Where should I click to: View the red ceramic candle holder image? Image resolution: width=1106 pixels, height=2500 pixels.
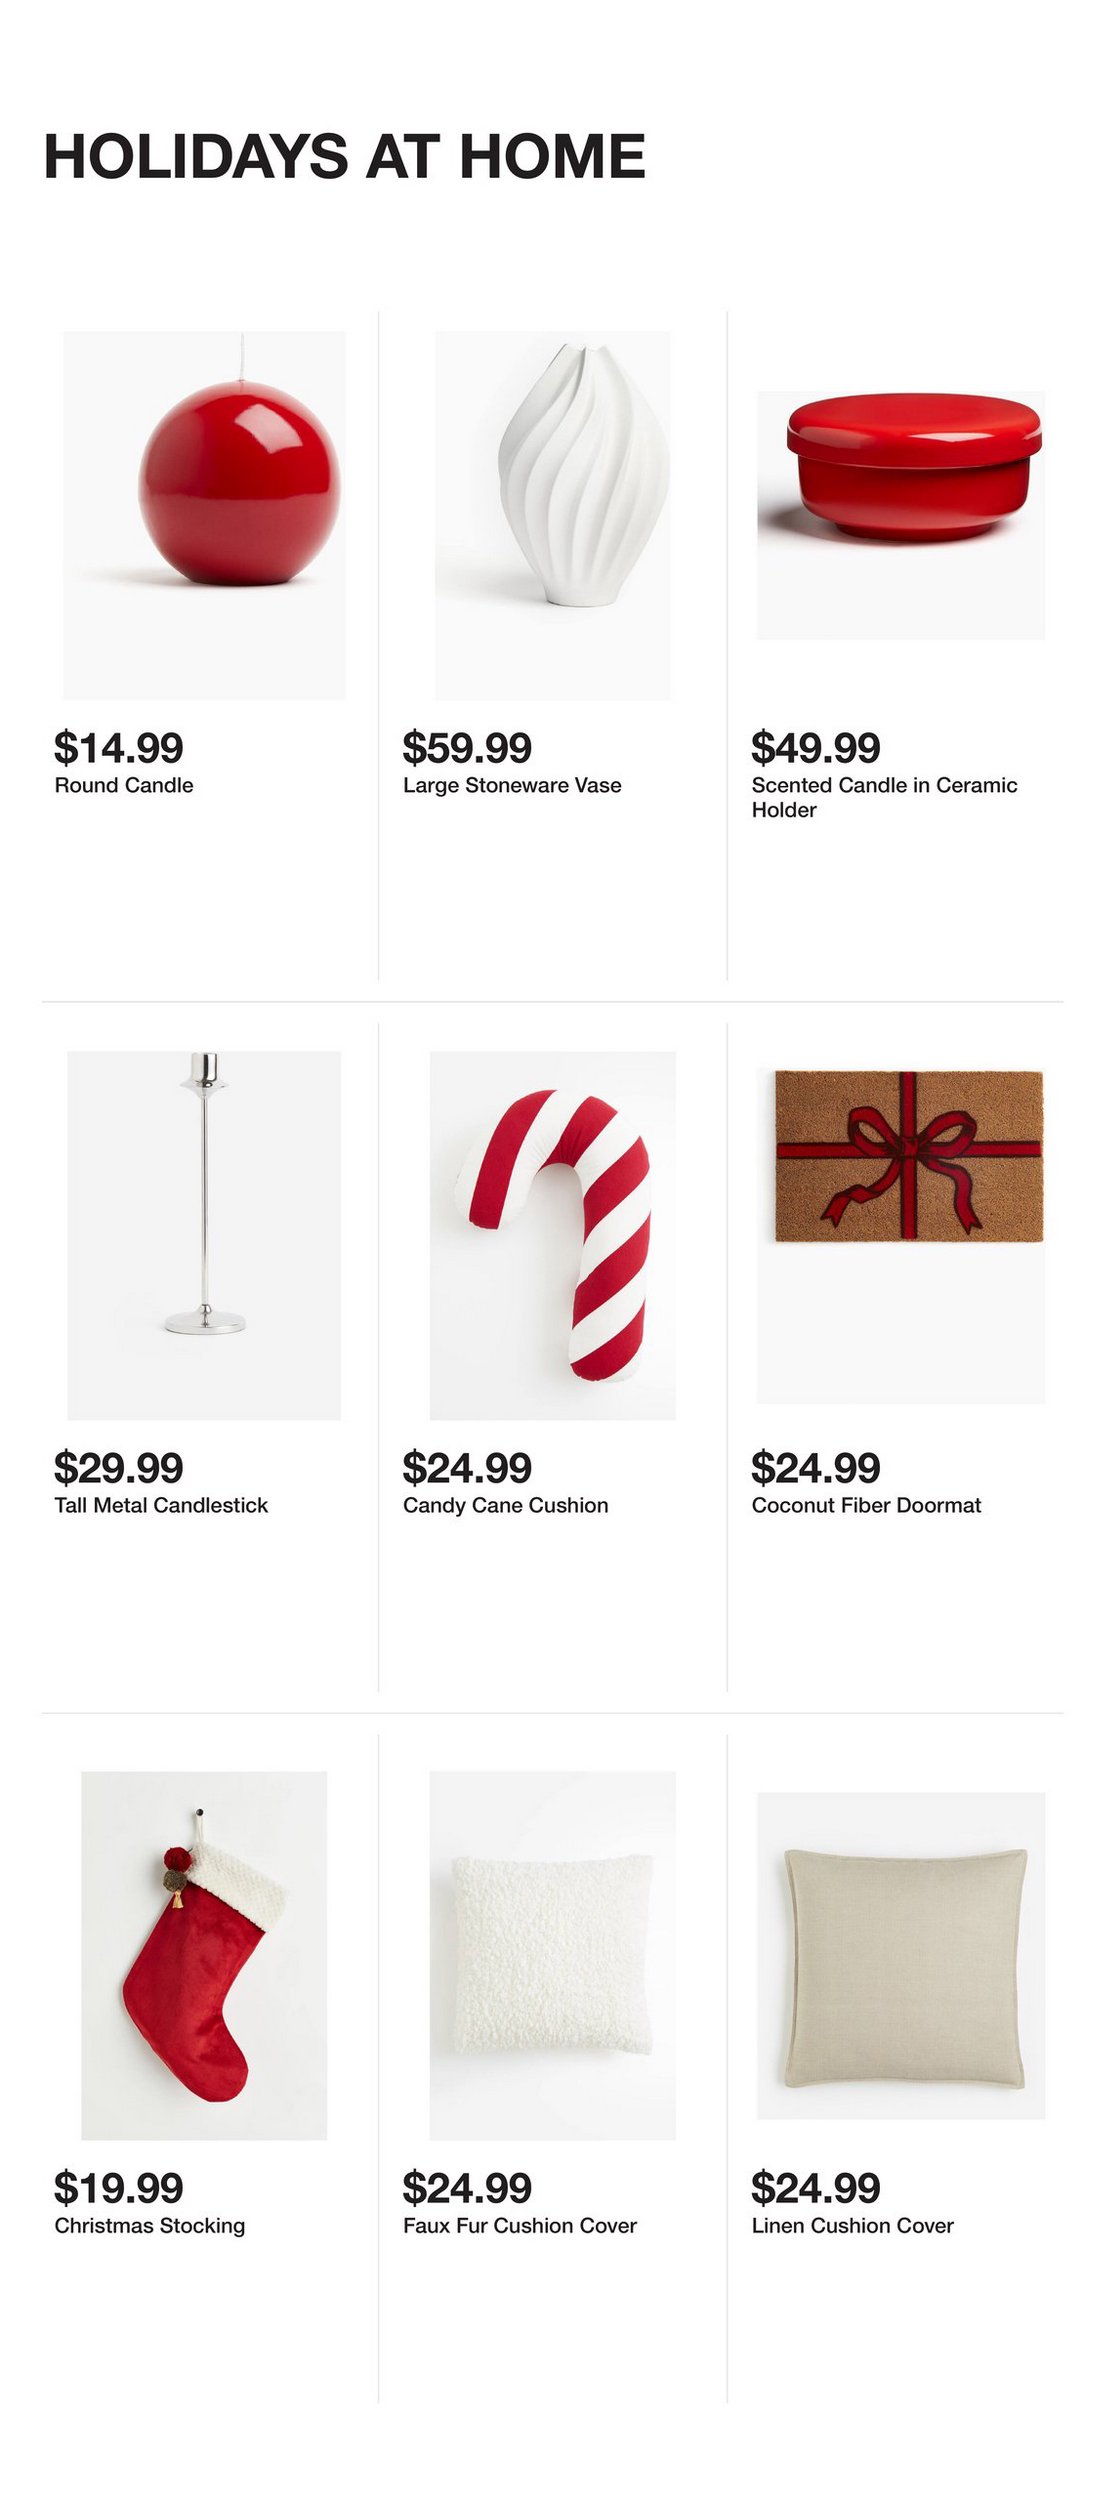(x=900, y=514)
